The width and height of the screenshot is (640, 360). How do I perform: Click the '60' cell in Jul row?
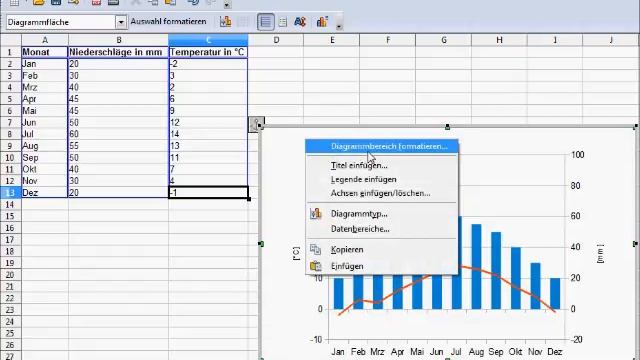click(118, 134)
